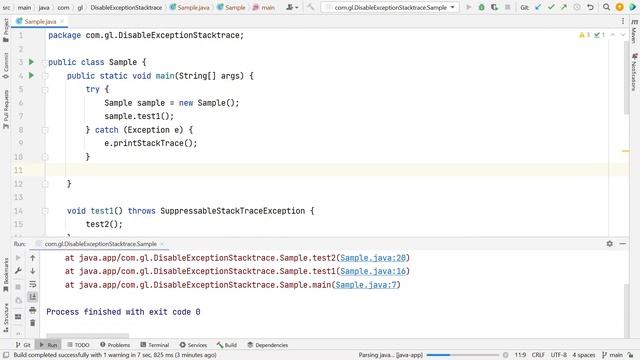The width and height of the screenshot is (640, 360).
Task: Open the Git tool window tab
Action: click(x=23, y=345)
